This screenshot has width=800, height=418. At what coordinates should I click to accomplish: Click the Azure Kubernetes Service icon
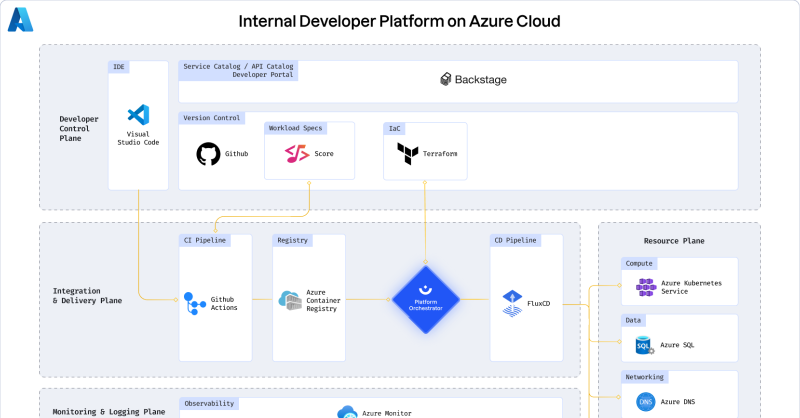click(x=646, y=287)
